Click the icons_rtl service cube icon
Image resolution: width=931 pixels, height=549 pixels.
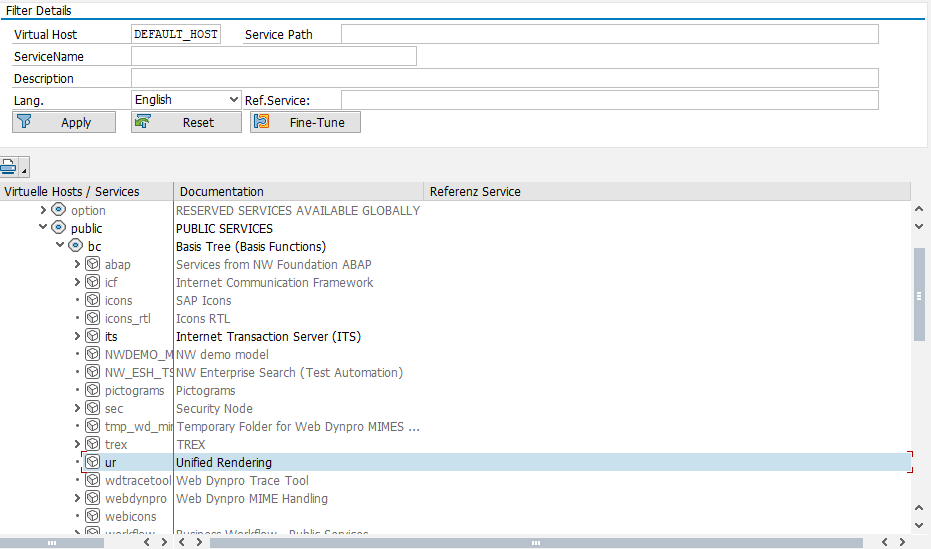[93, 318]
